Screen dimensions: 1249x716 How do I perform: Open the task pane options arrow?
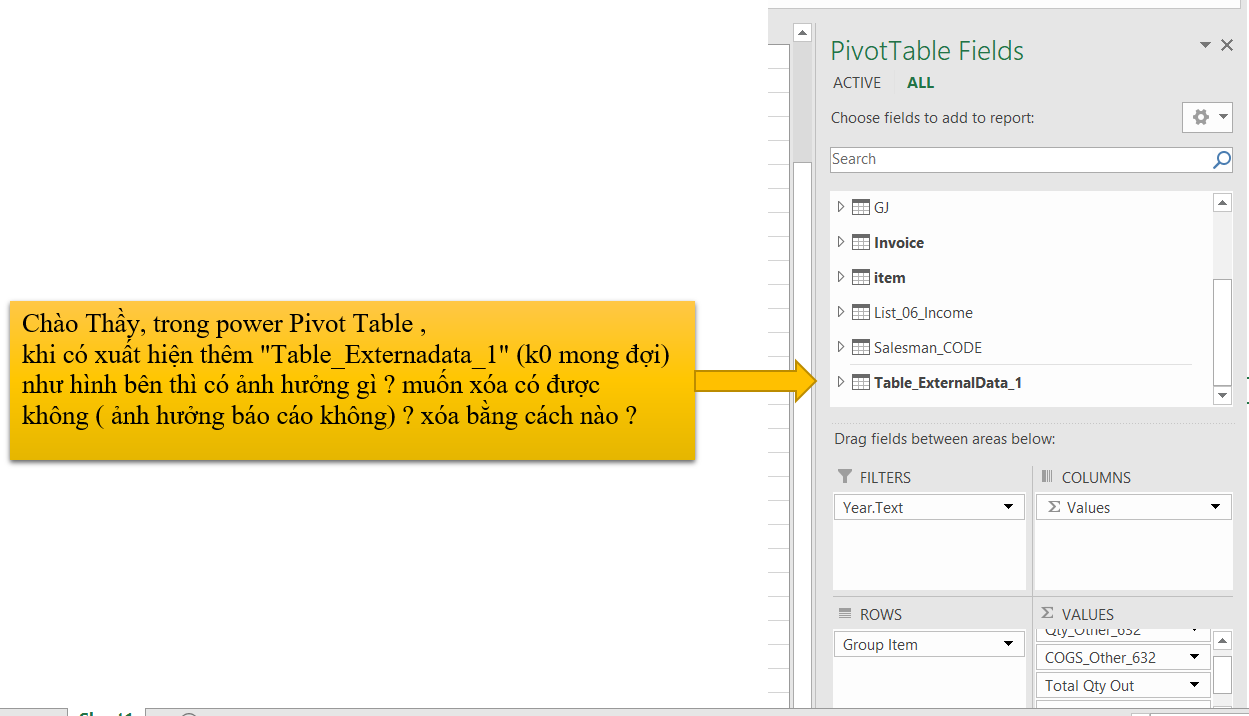(1205, 45)
